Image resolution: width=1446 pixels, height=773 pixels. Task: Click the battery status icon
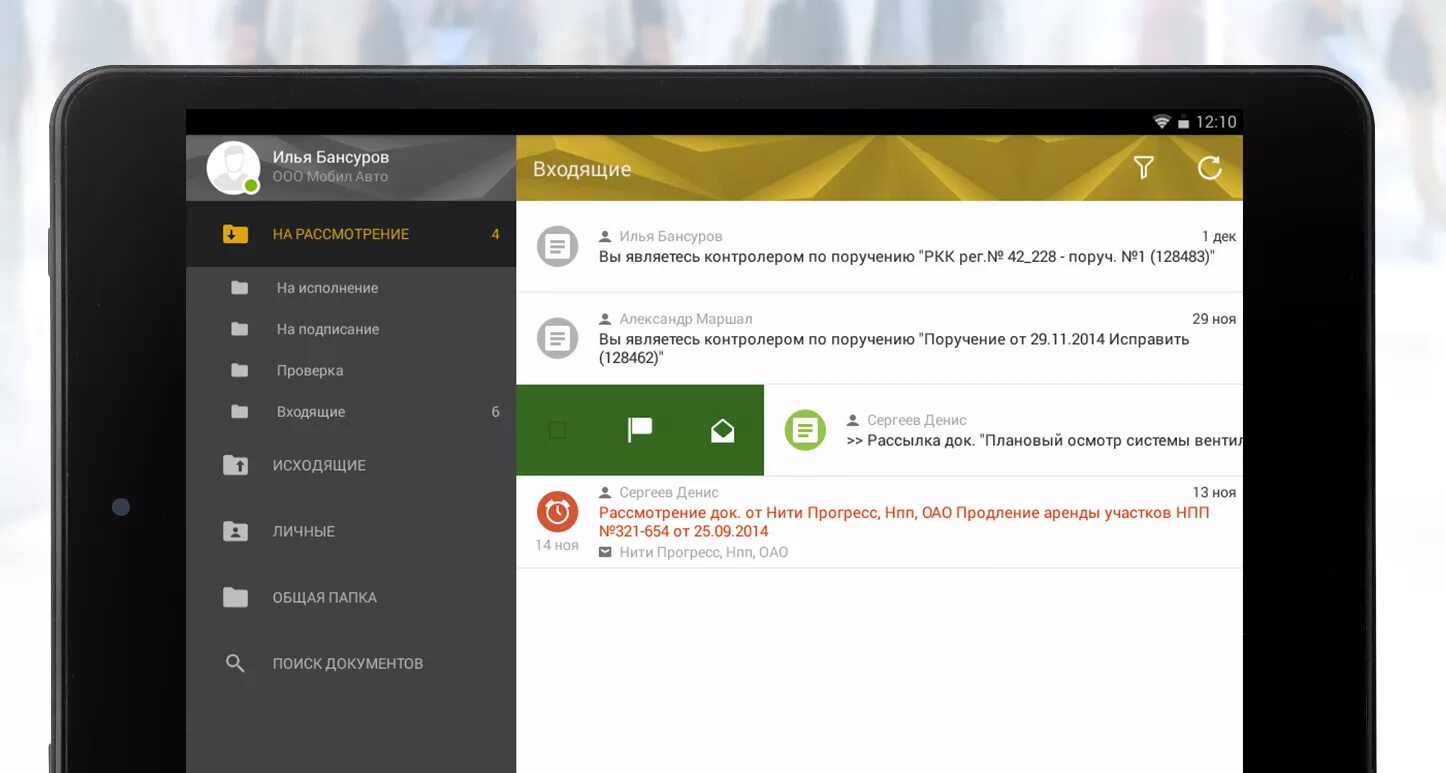tap(1183, 122)
